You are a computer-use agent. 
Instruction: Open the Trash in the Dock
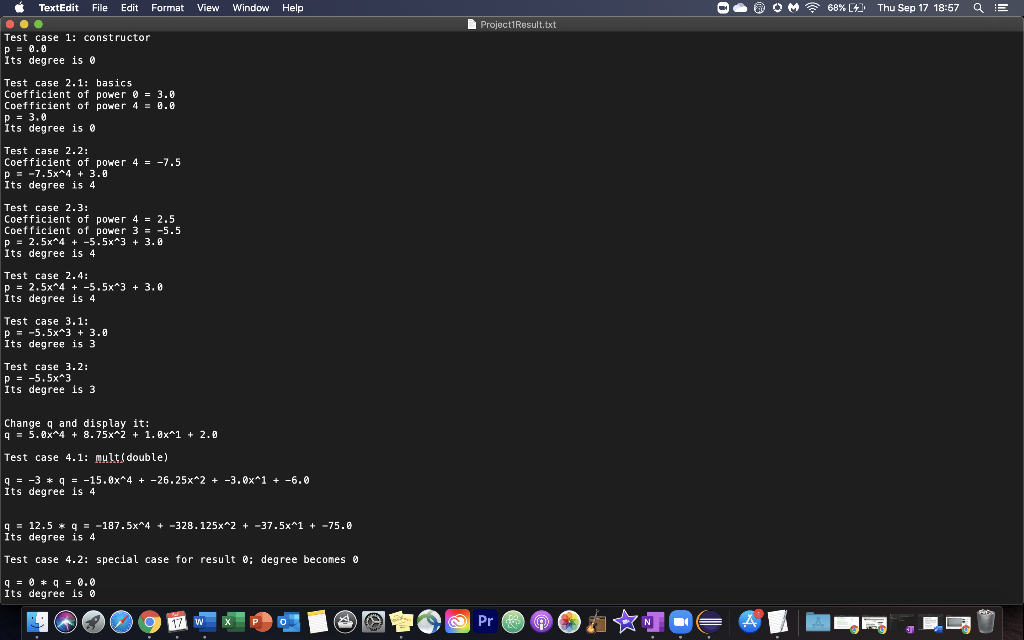click(x=985, y=622)
